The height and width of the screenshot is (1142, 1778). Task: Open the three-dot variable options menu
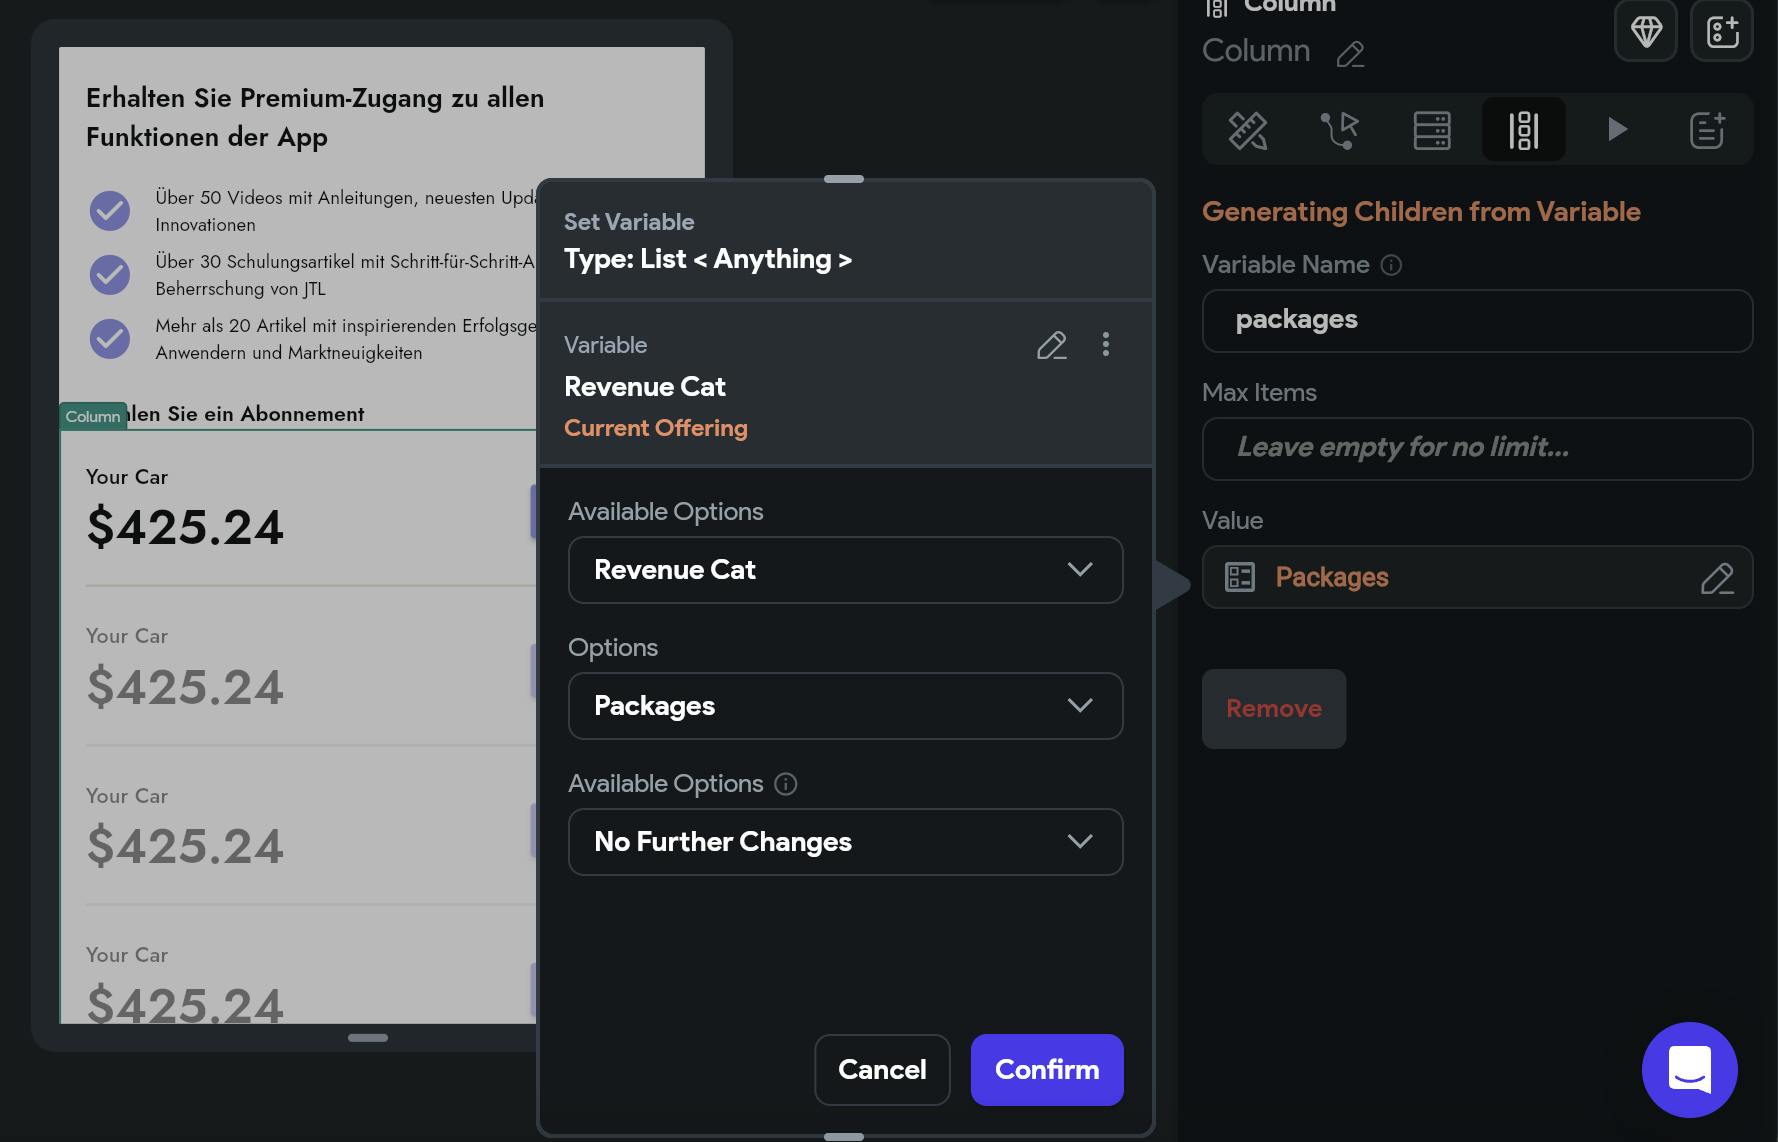click(1105, 345)
